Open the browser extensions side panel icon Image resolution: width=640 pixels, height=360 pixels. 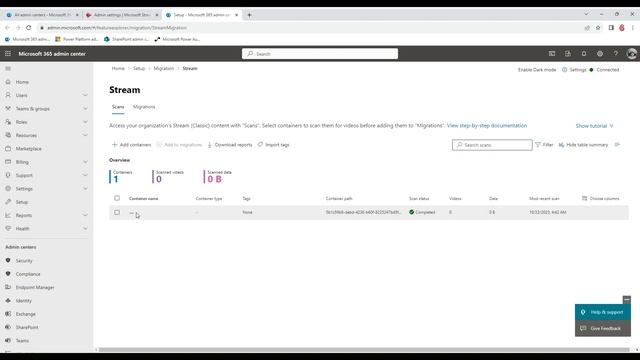(611, 28)
